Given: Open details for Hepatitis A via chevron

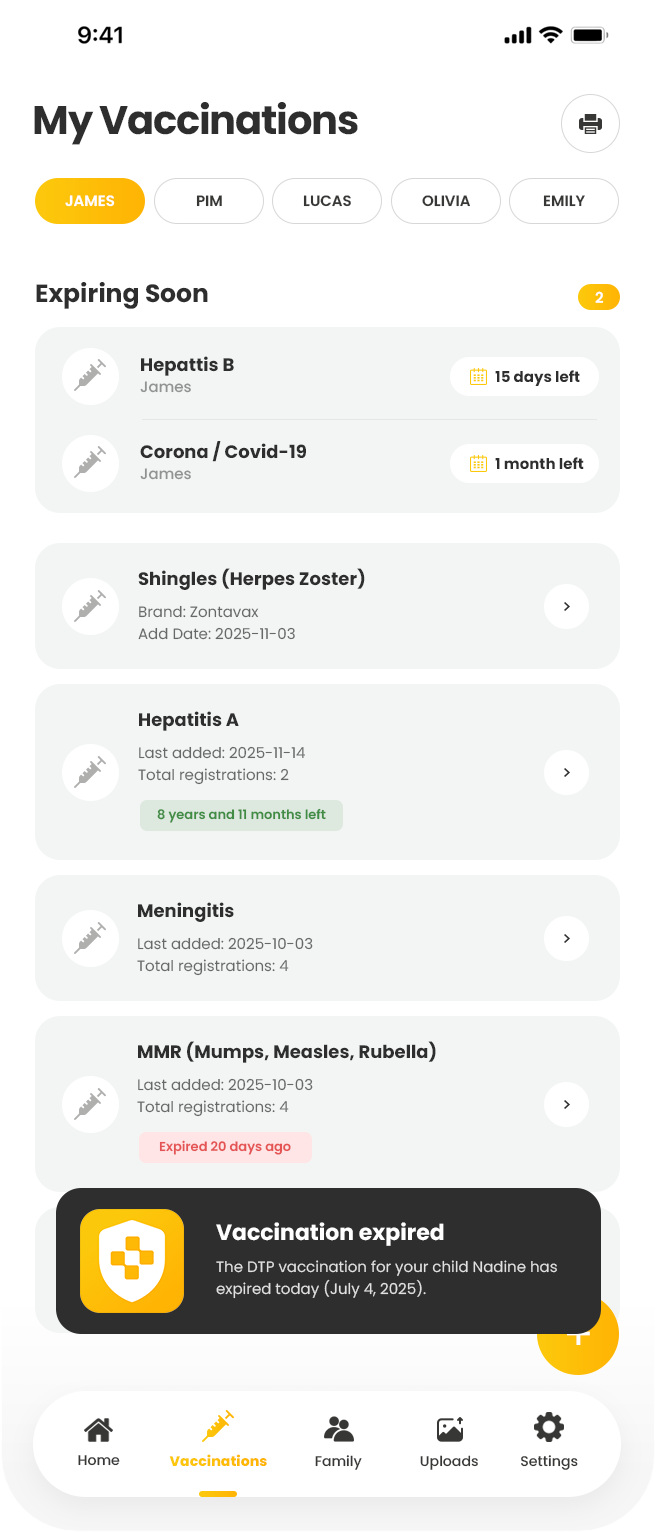Looking at the screenshot, I should click(x=566, y=772).
